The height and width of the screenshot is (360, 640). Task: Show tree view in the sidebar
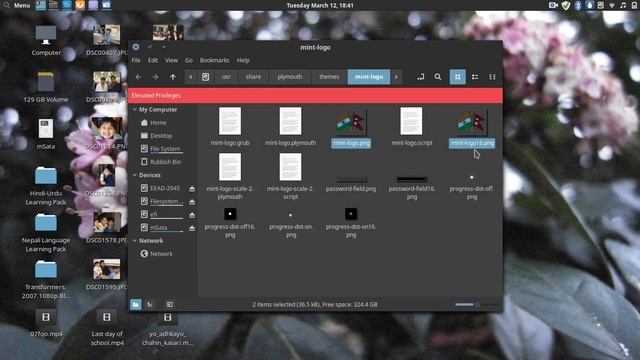click(150, 304)
